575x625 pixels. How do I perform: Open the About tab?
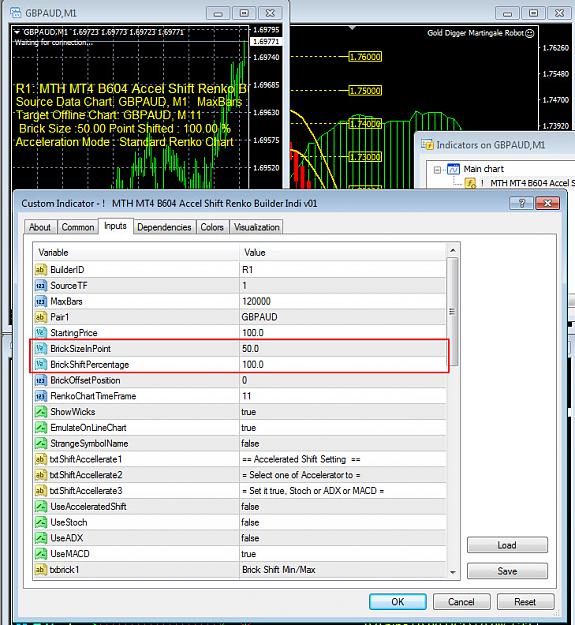tap(40, 227)
